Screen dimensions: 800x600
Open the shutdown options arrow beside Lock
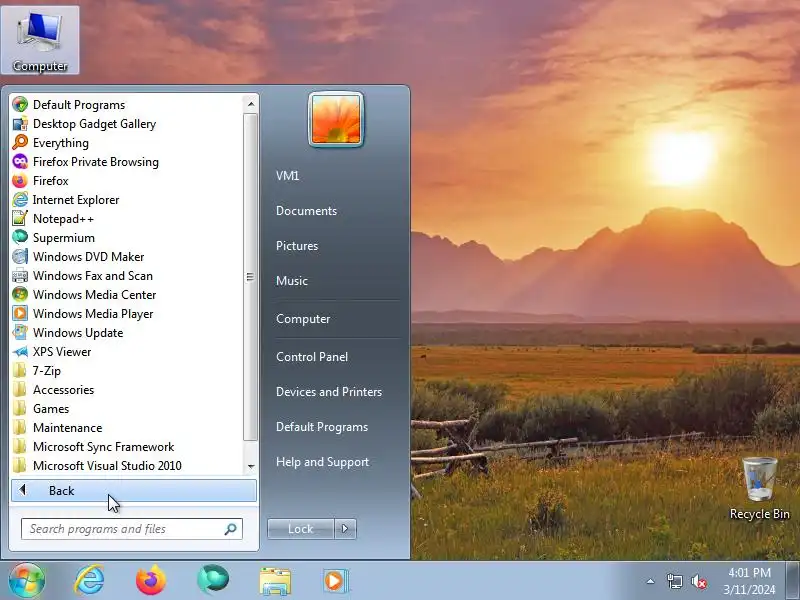tap(345, 529)
